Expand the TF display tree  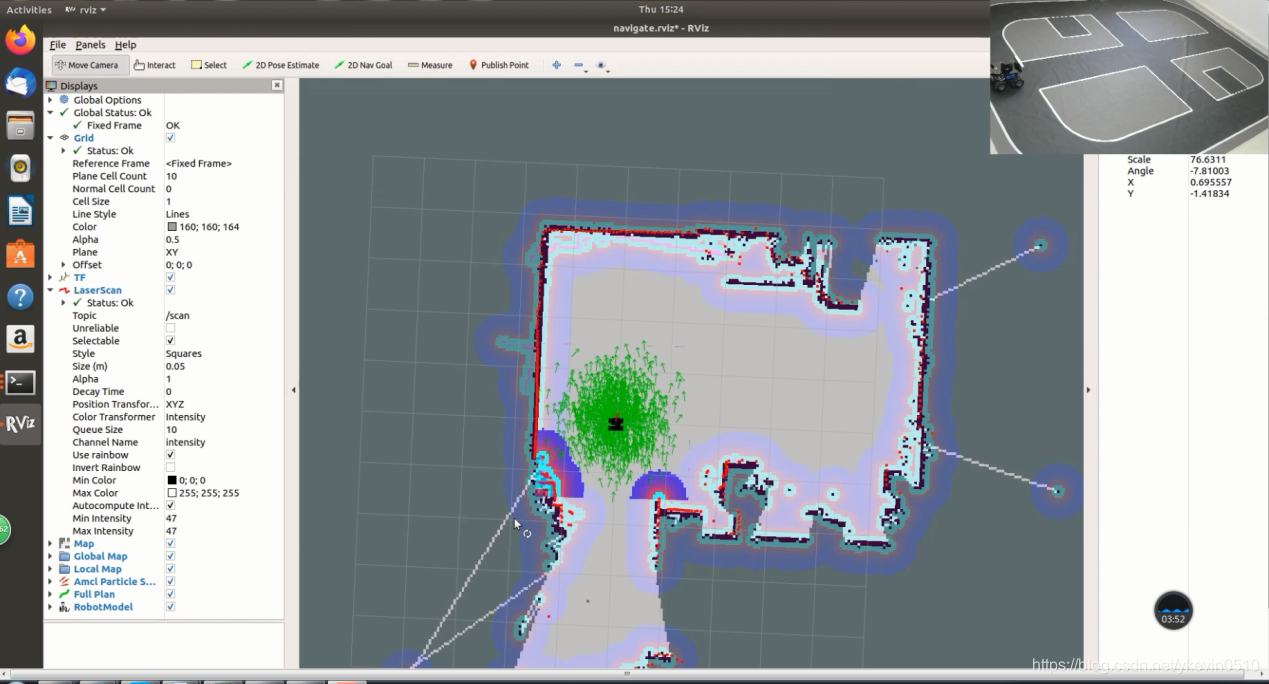(51, 277)
